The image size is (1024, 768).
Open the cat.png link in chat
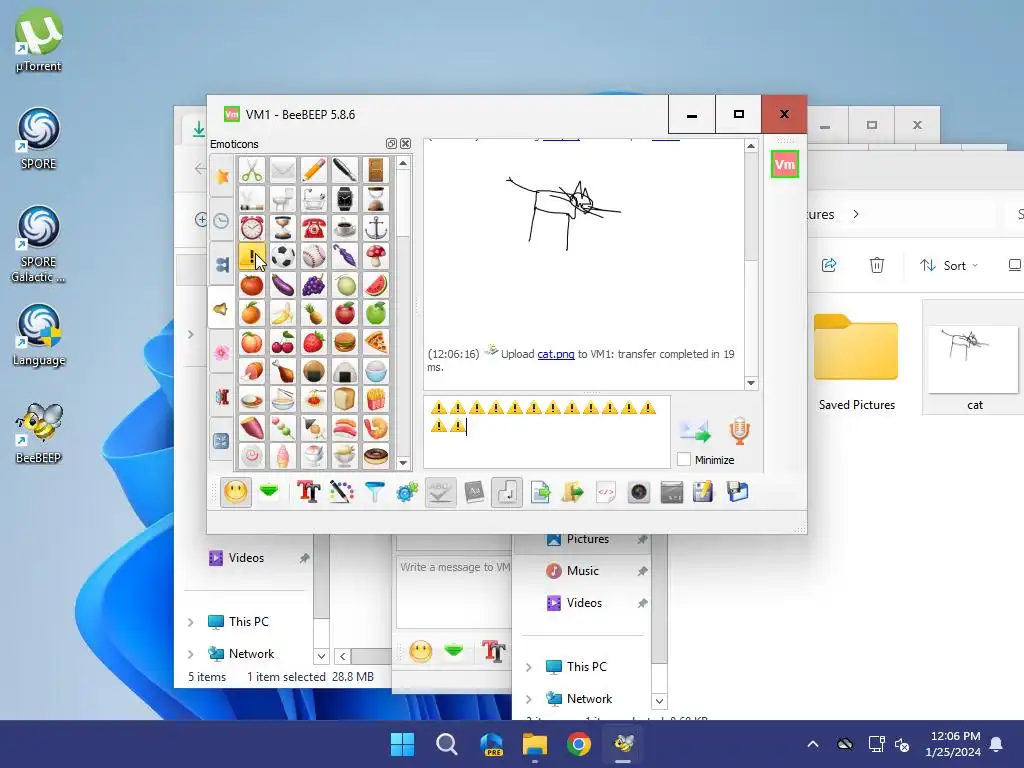[556, 354]
